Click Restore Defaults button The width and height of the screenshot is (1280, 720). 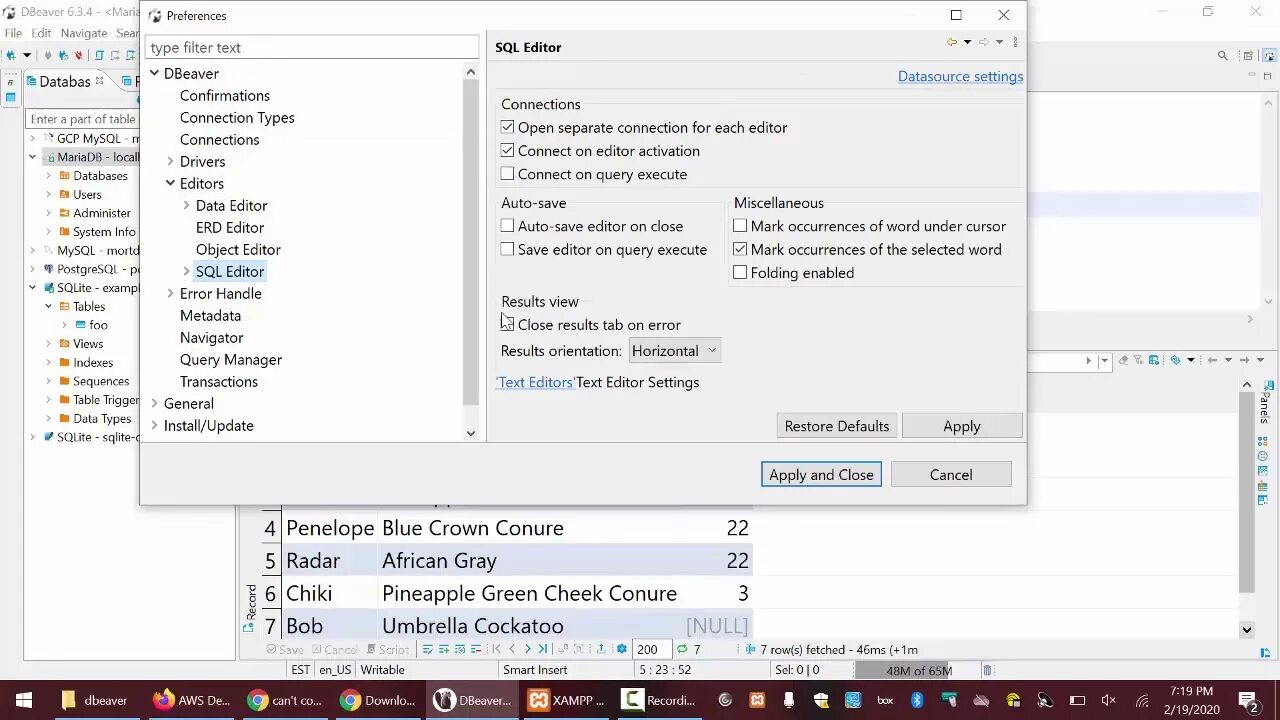point(837,426)
